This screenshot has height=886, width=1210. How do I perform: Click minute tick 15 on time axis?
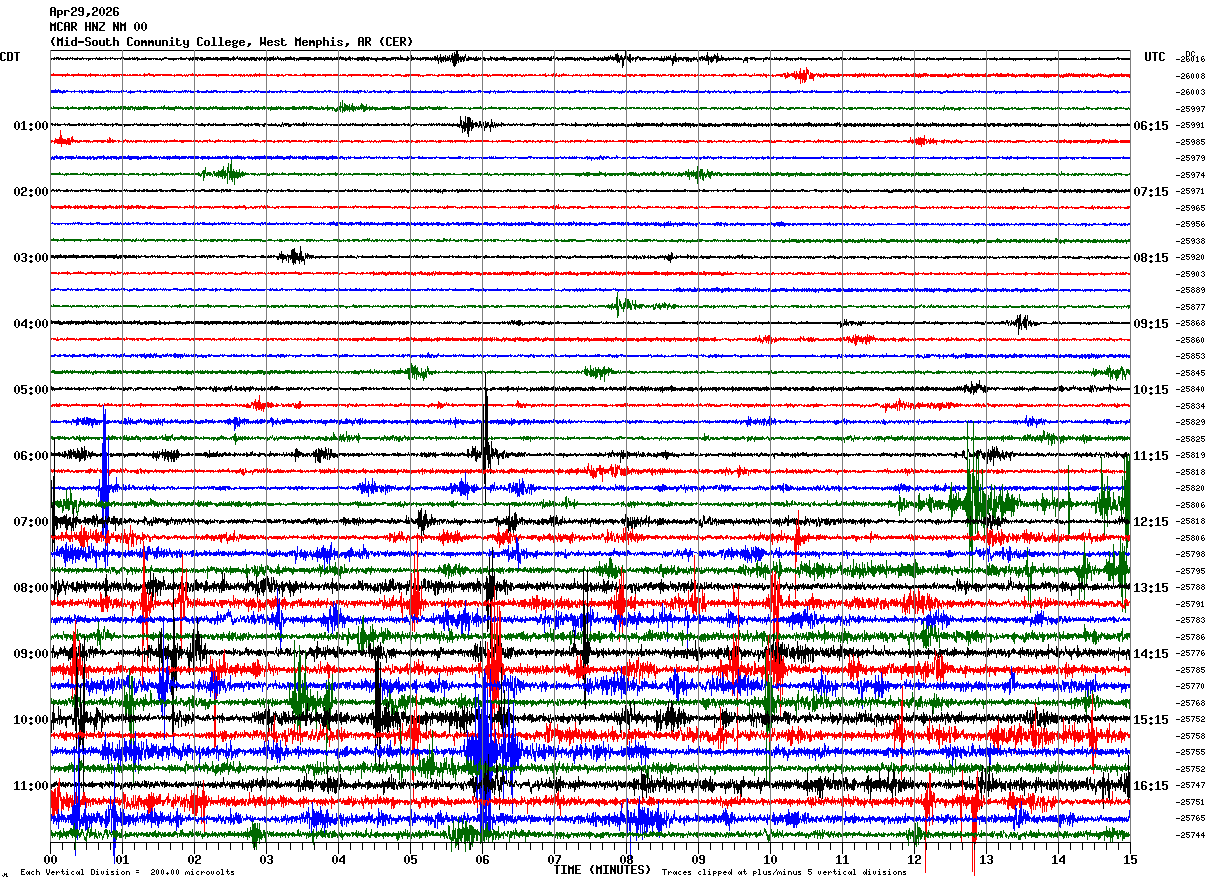tap(1130, 859)
